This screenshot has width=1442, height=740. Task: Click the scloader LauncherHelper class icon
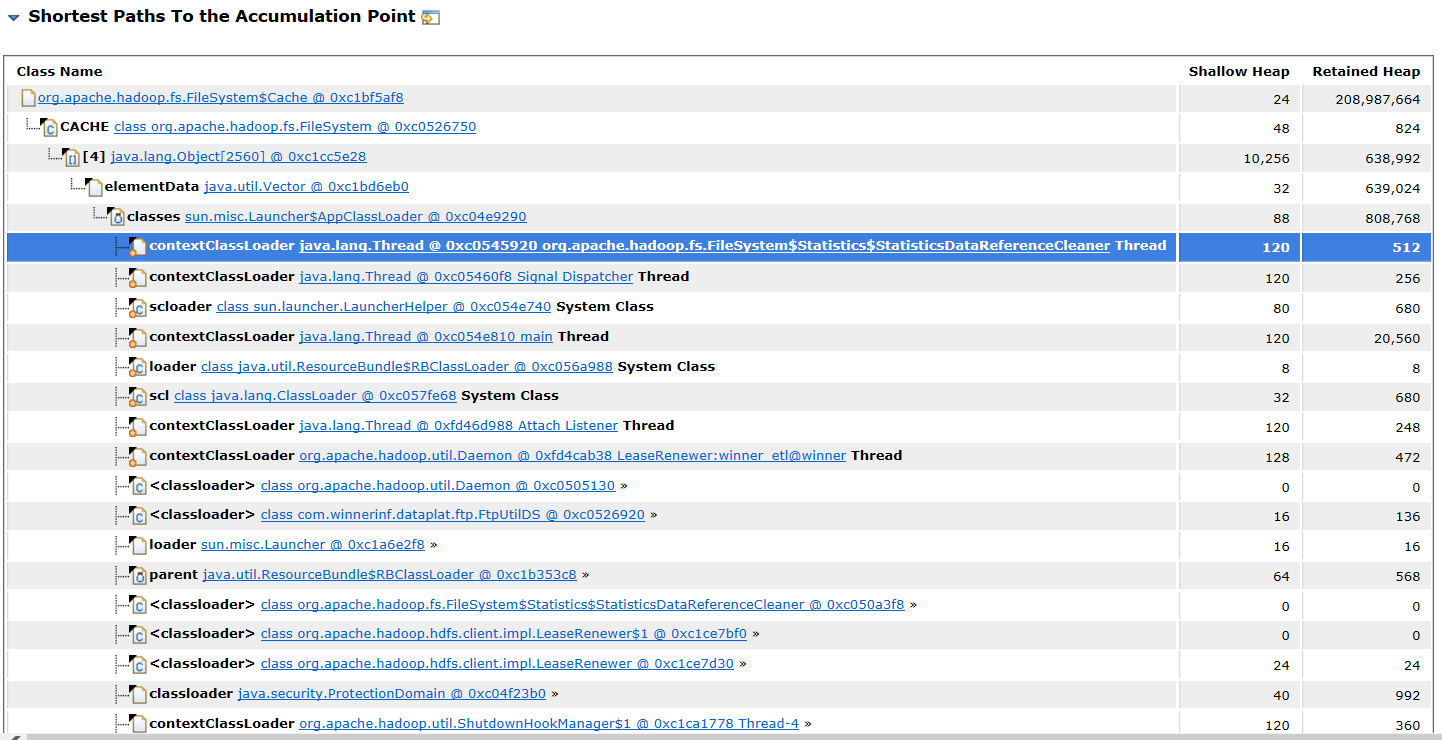[138, 307]
